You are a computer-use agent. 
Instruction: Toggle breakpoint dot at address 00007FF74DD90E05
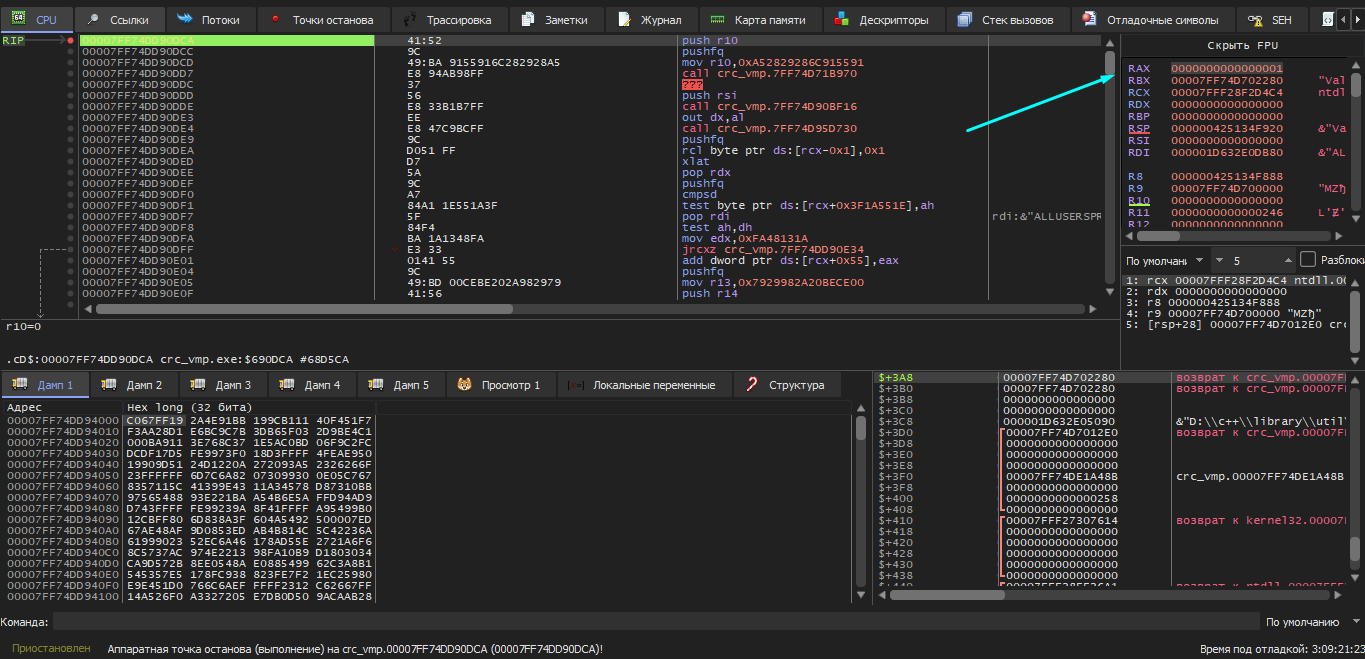[x=70, y=282]
